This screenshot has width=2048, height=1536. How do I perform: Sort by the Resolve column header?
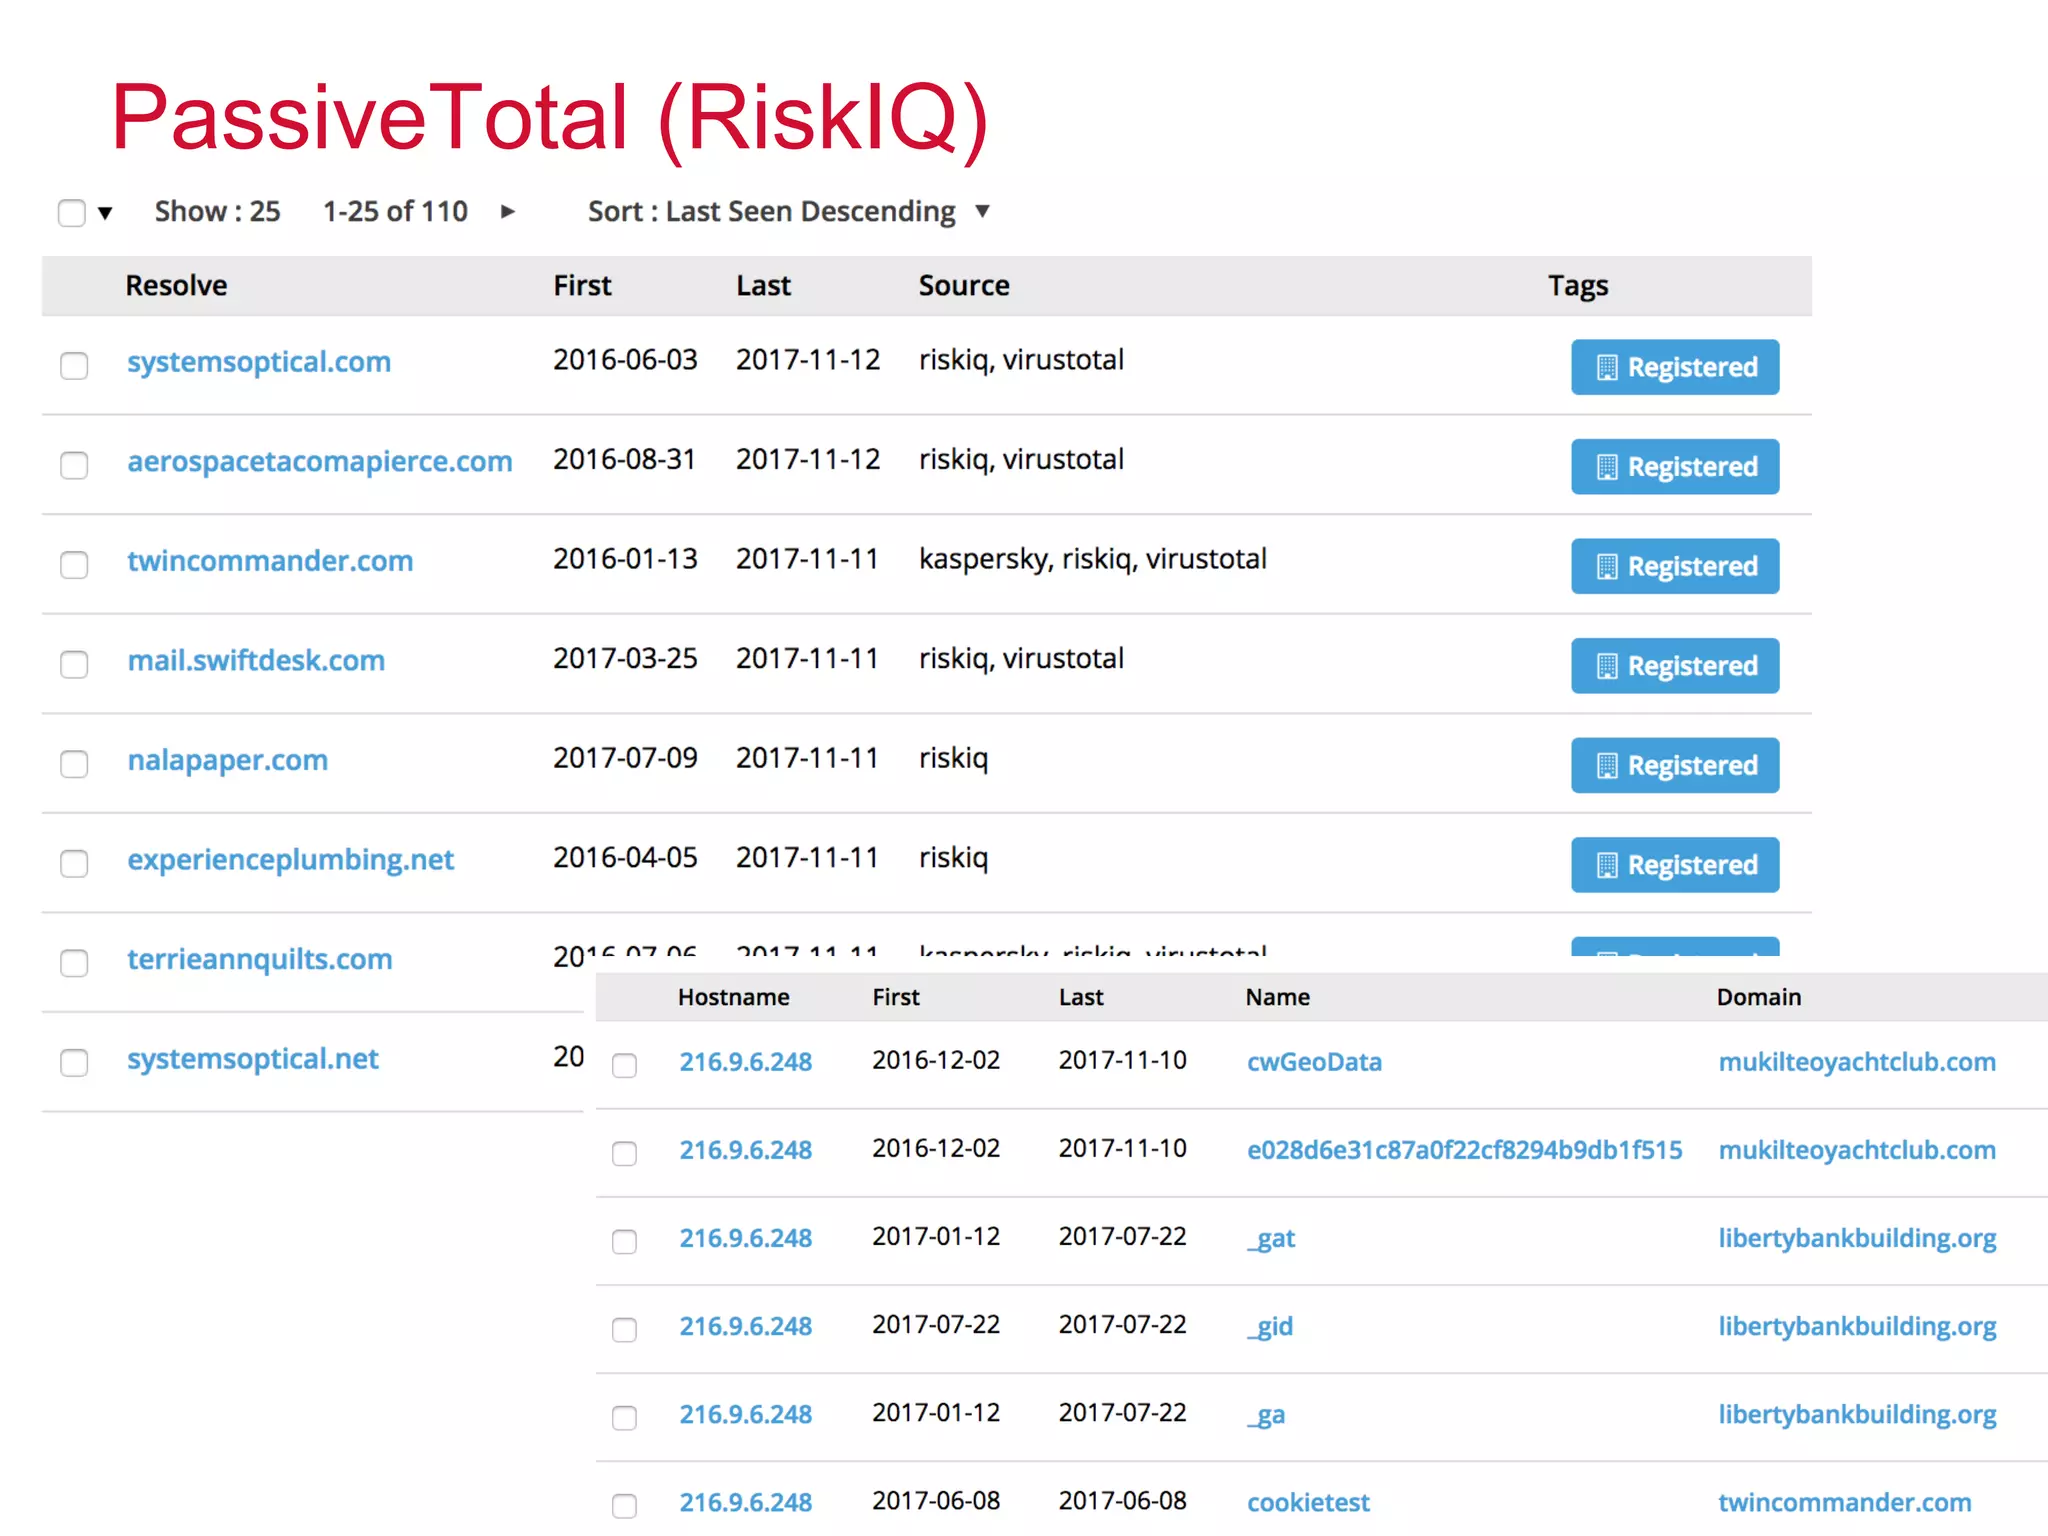[x=176, y=286]
